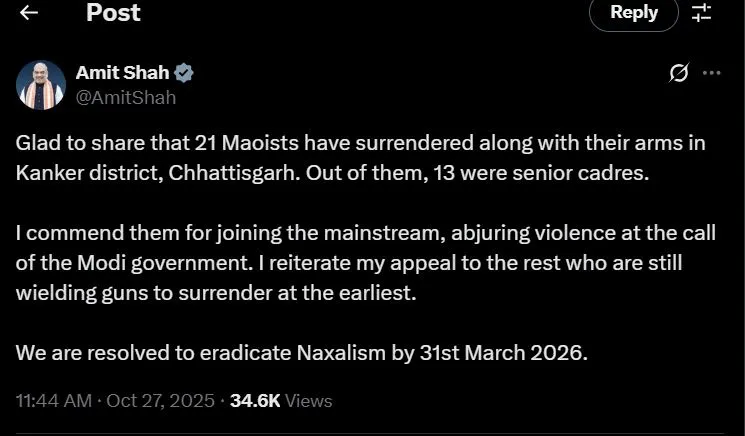This screenshot has width=745, height=436.
Task: Click the blue verified badge
Action: click(185, 73)
